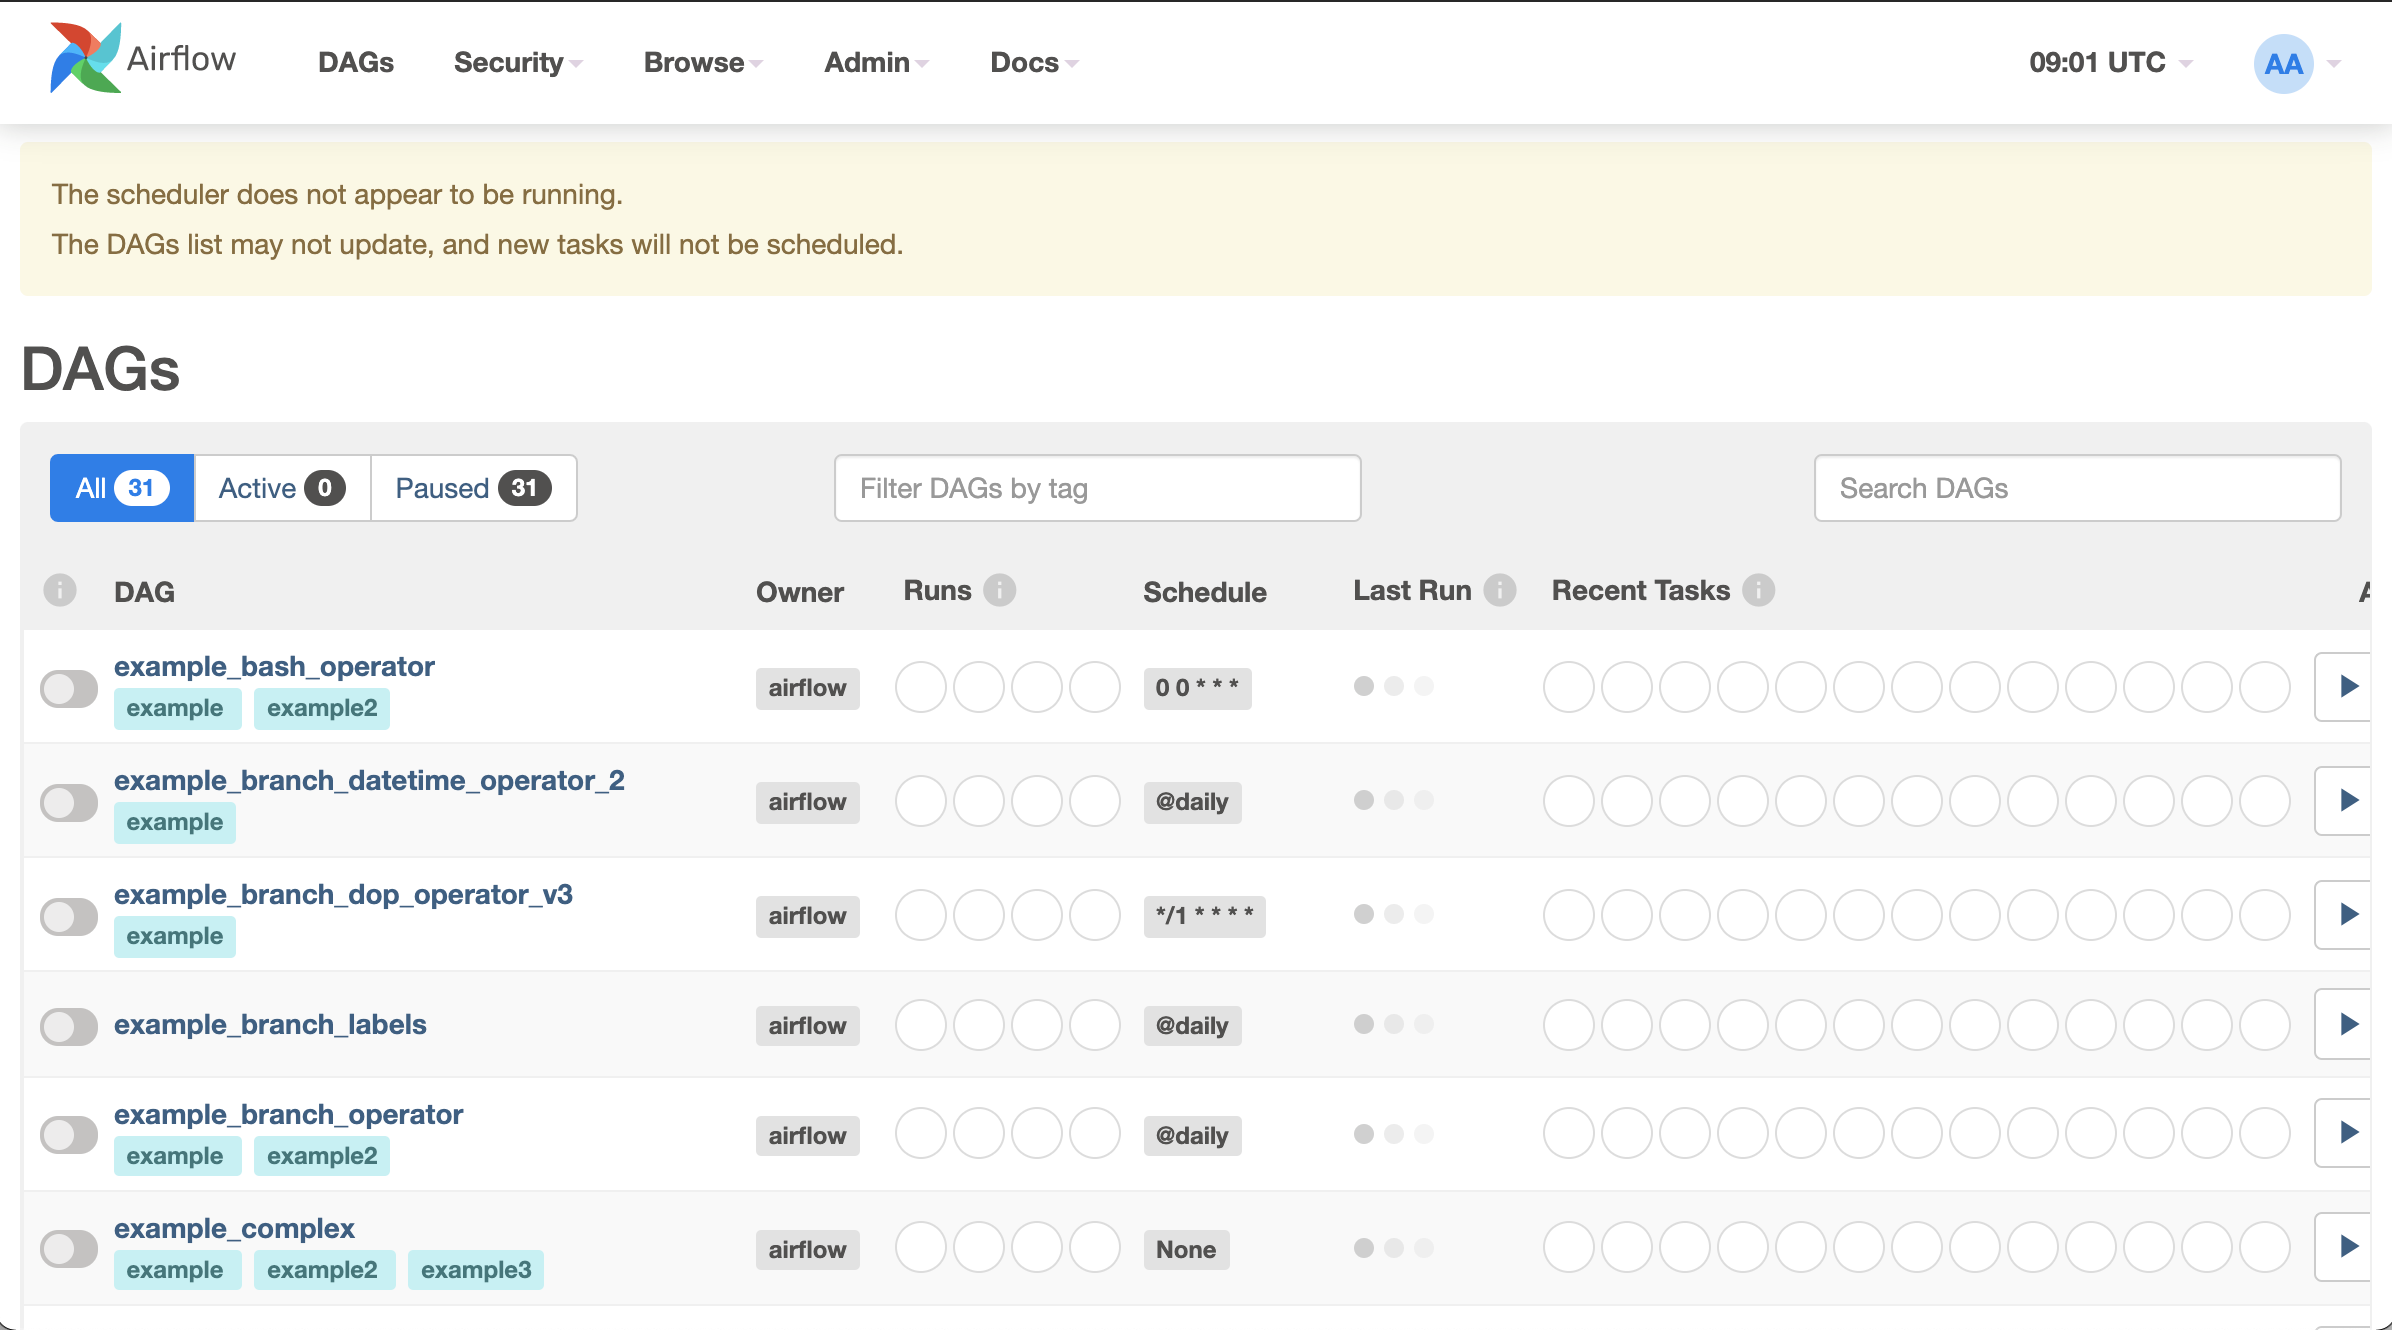Screen dimensions: 2392x1330
Task: Click the play button for example_complex
Action: 2348,1246
